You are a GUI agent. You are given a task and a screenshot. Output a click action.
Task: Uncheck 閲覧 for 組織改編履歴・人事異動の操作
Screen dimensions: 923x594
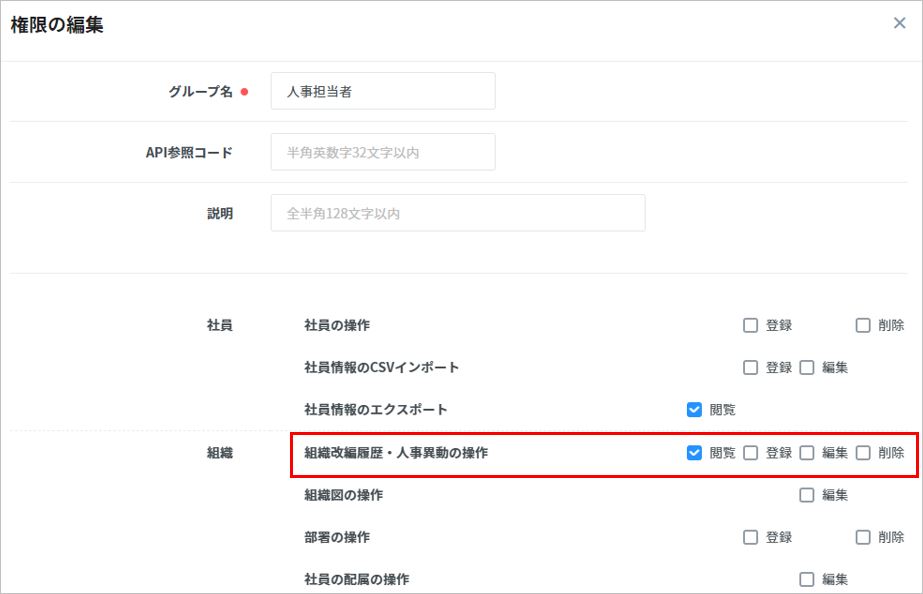[695, 453]
